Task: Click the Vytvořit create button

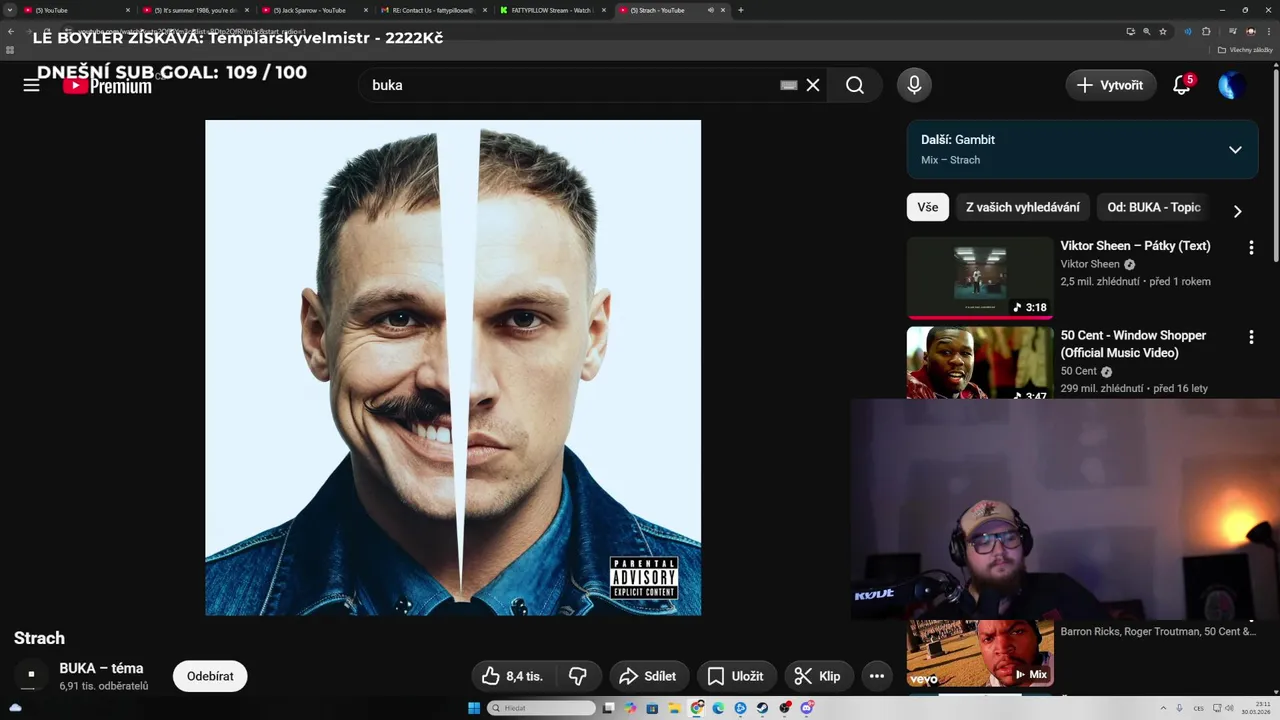Action: (1111, 85)
